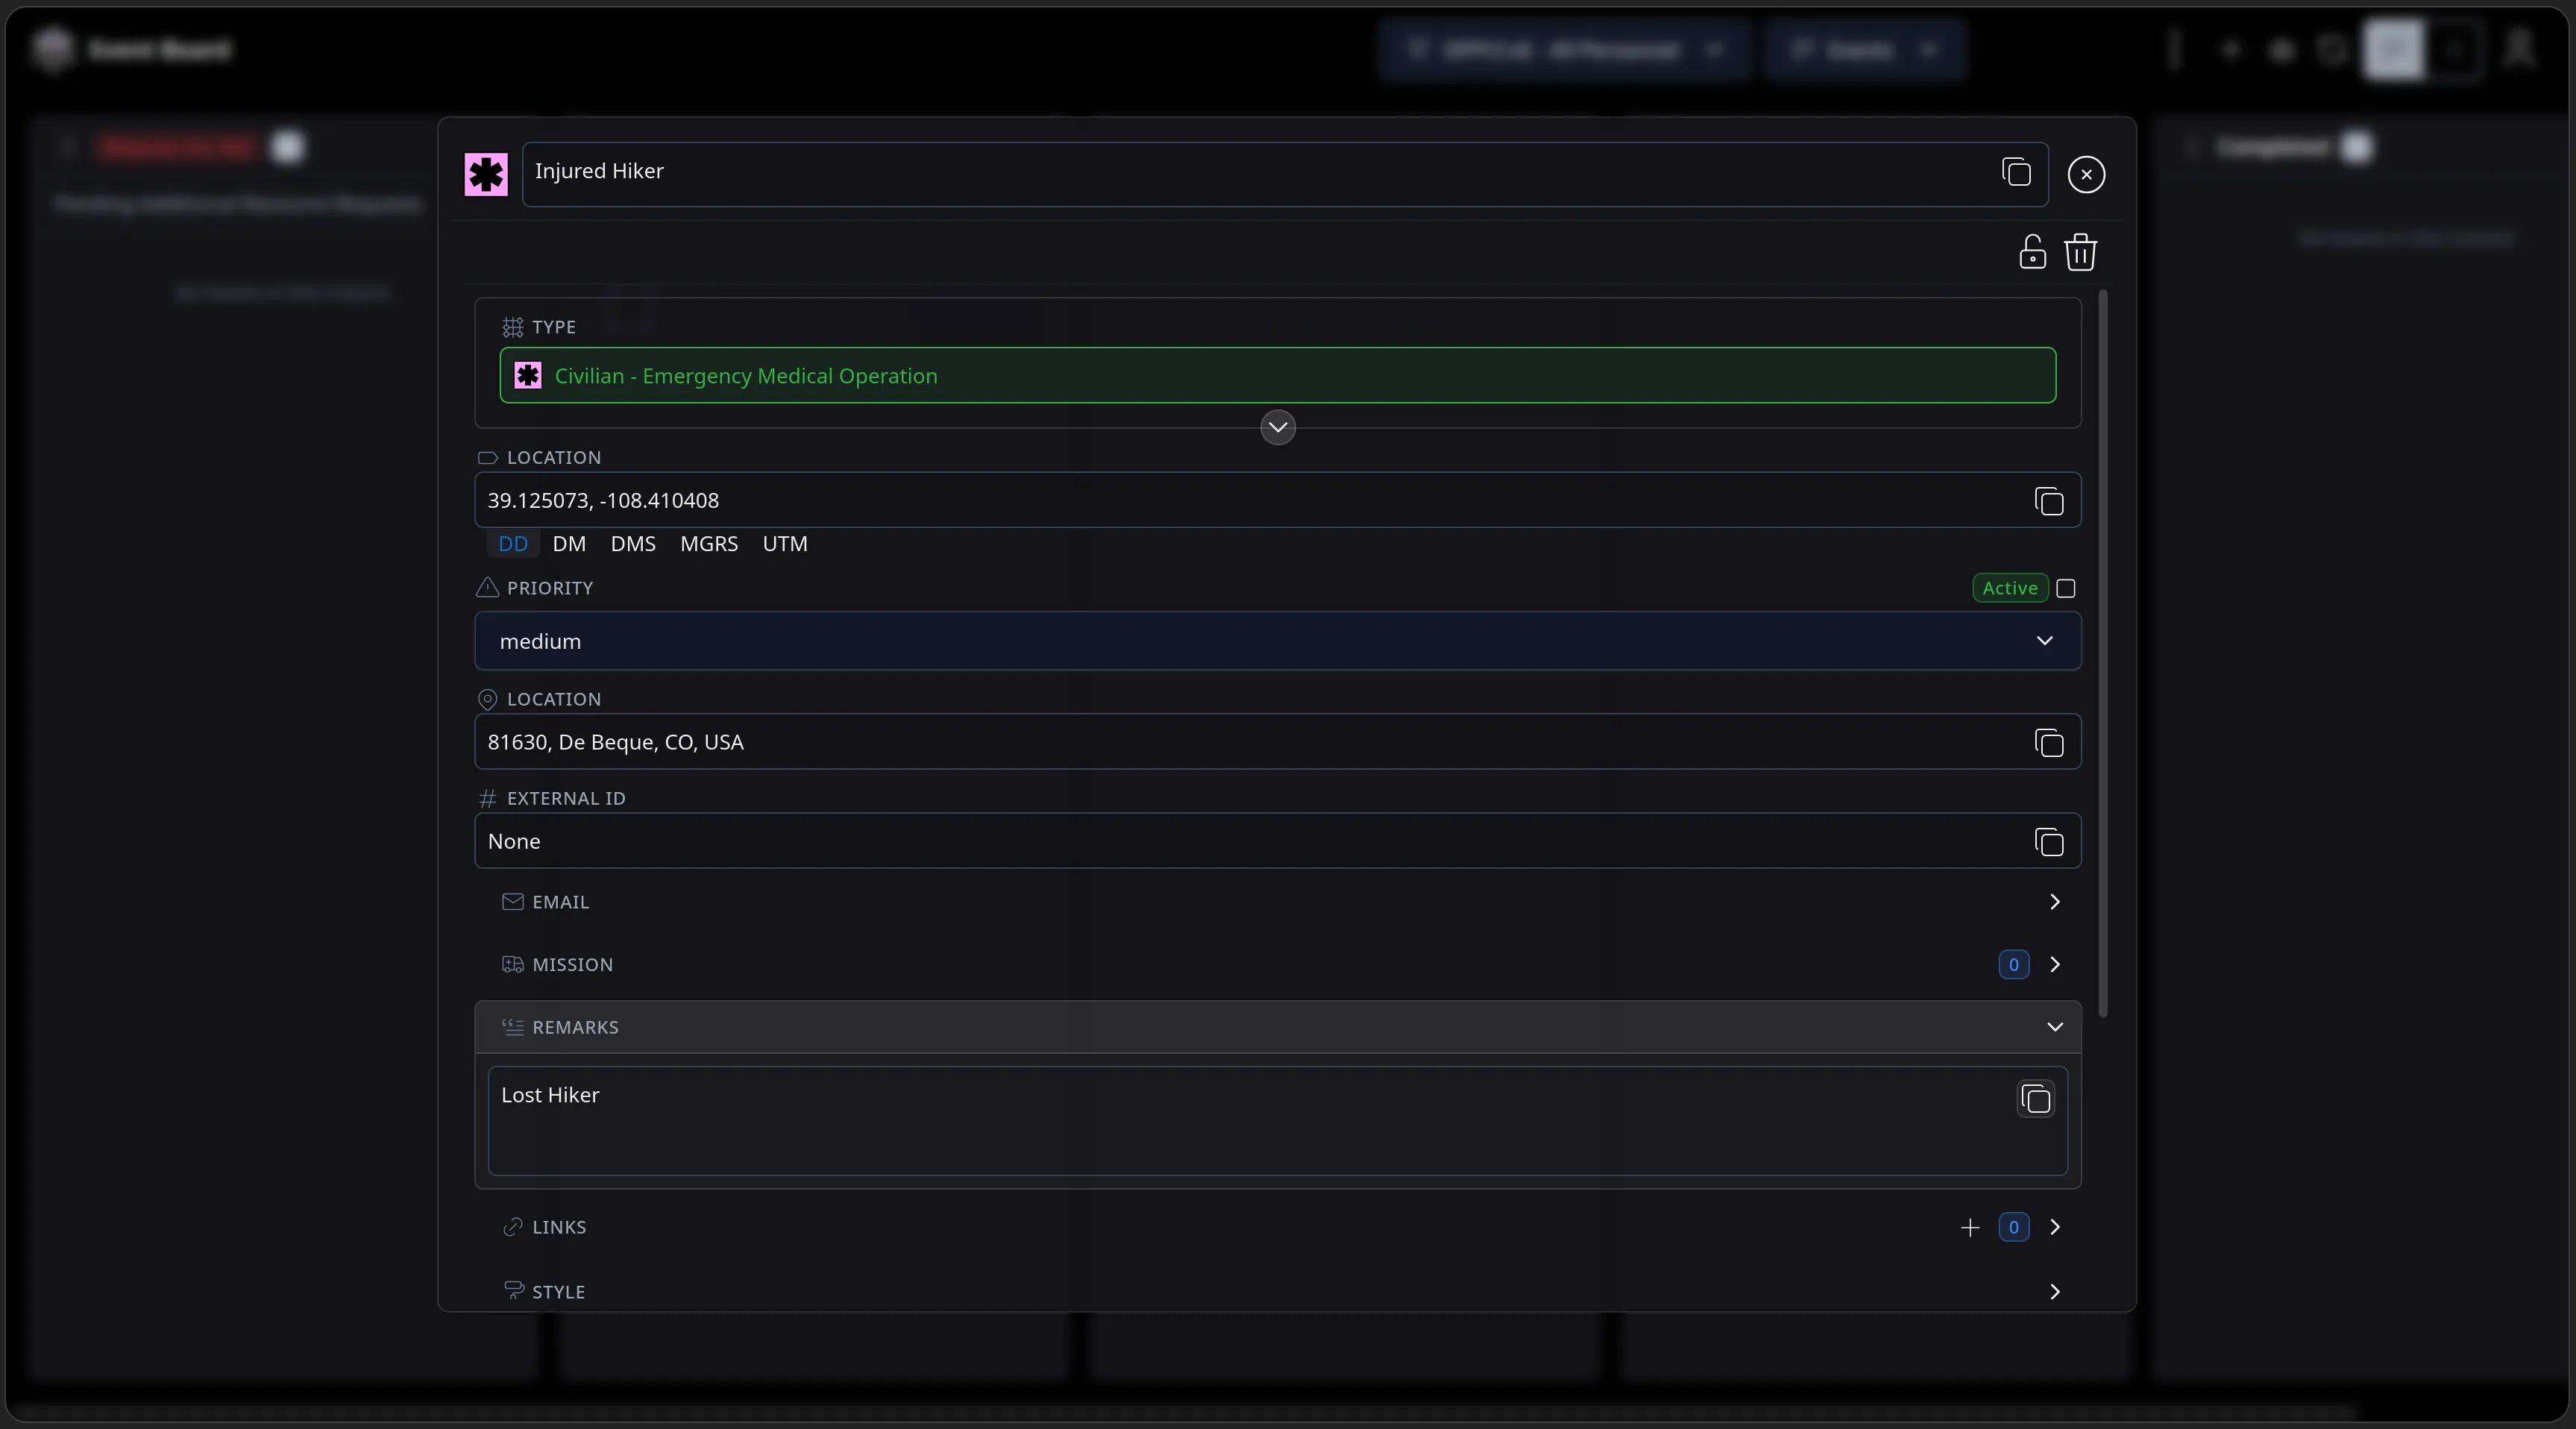Open the medium priority dropdown
This screenshot has width=2576, height=1429.
[x=1277, y=641]
